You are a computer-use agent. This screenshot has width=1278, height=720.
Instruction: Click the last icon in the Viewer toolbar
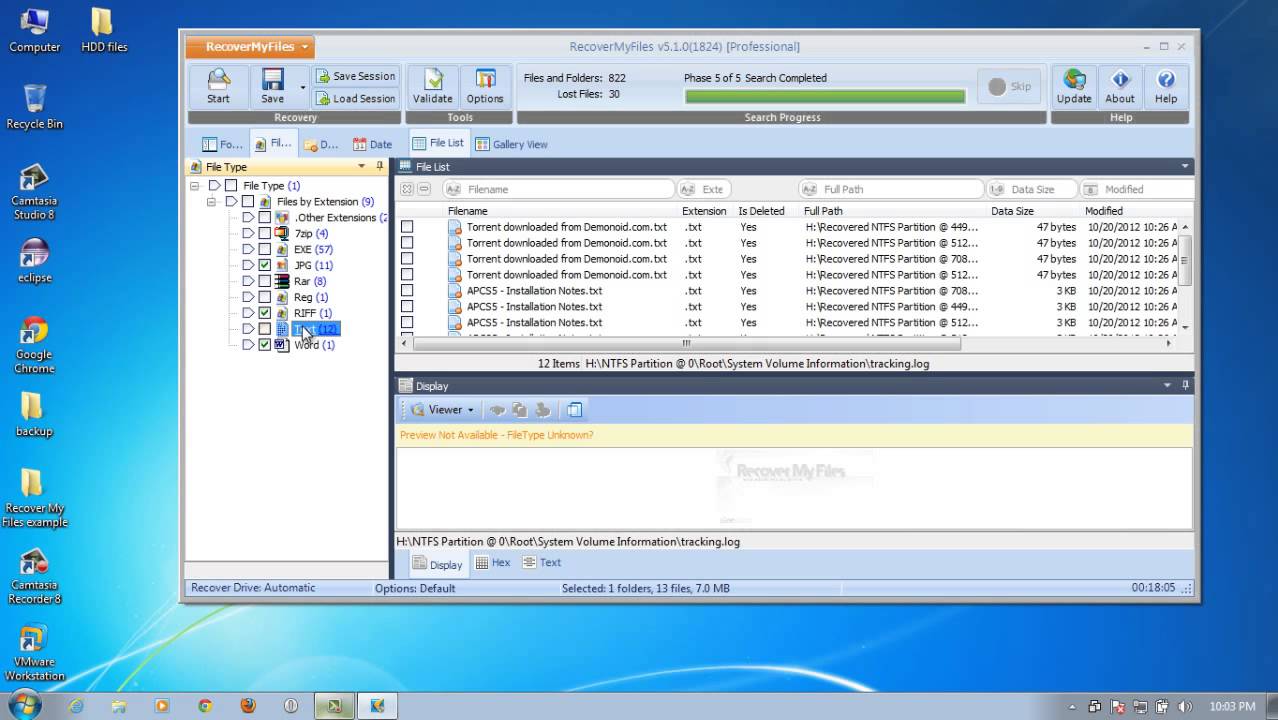tap(574, 409)
